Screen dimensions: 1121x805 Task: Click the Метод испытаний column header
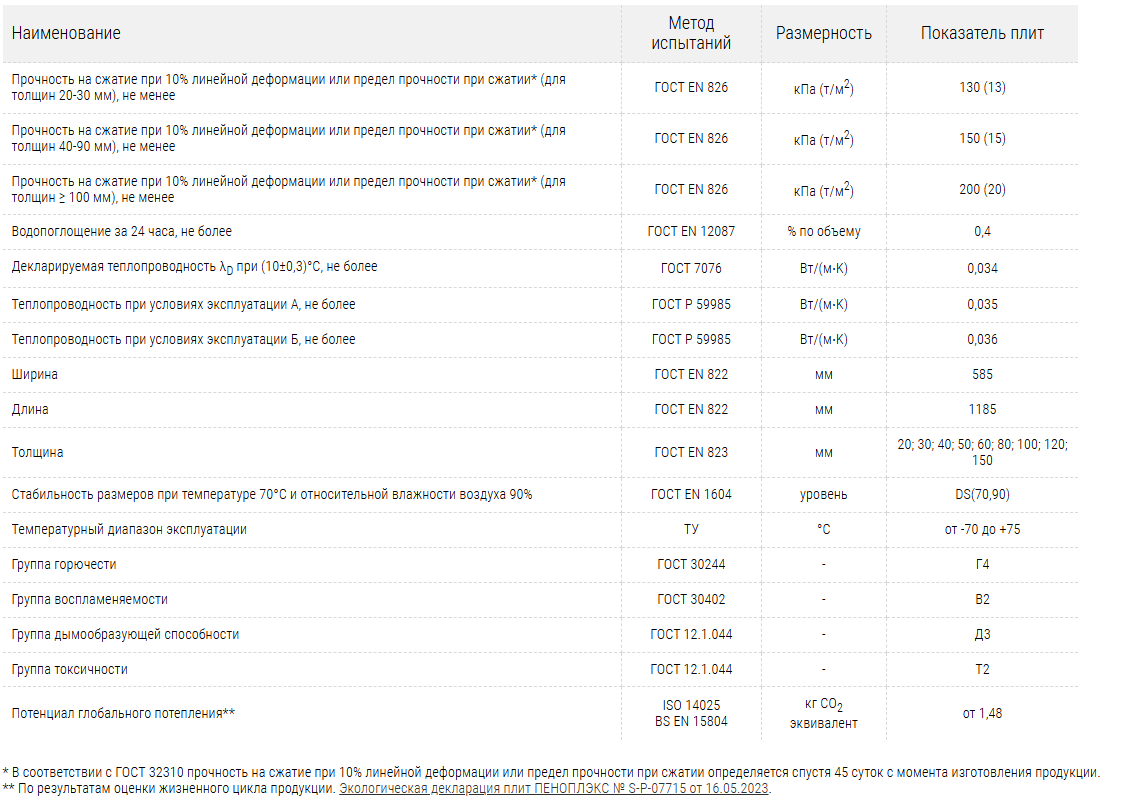691,33
